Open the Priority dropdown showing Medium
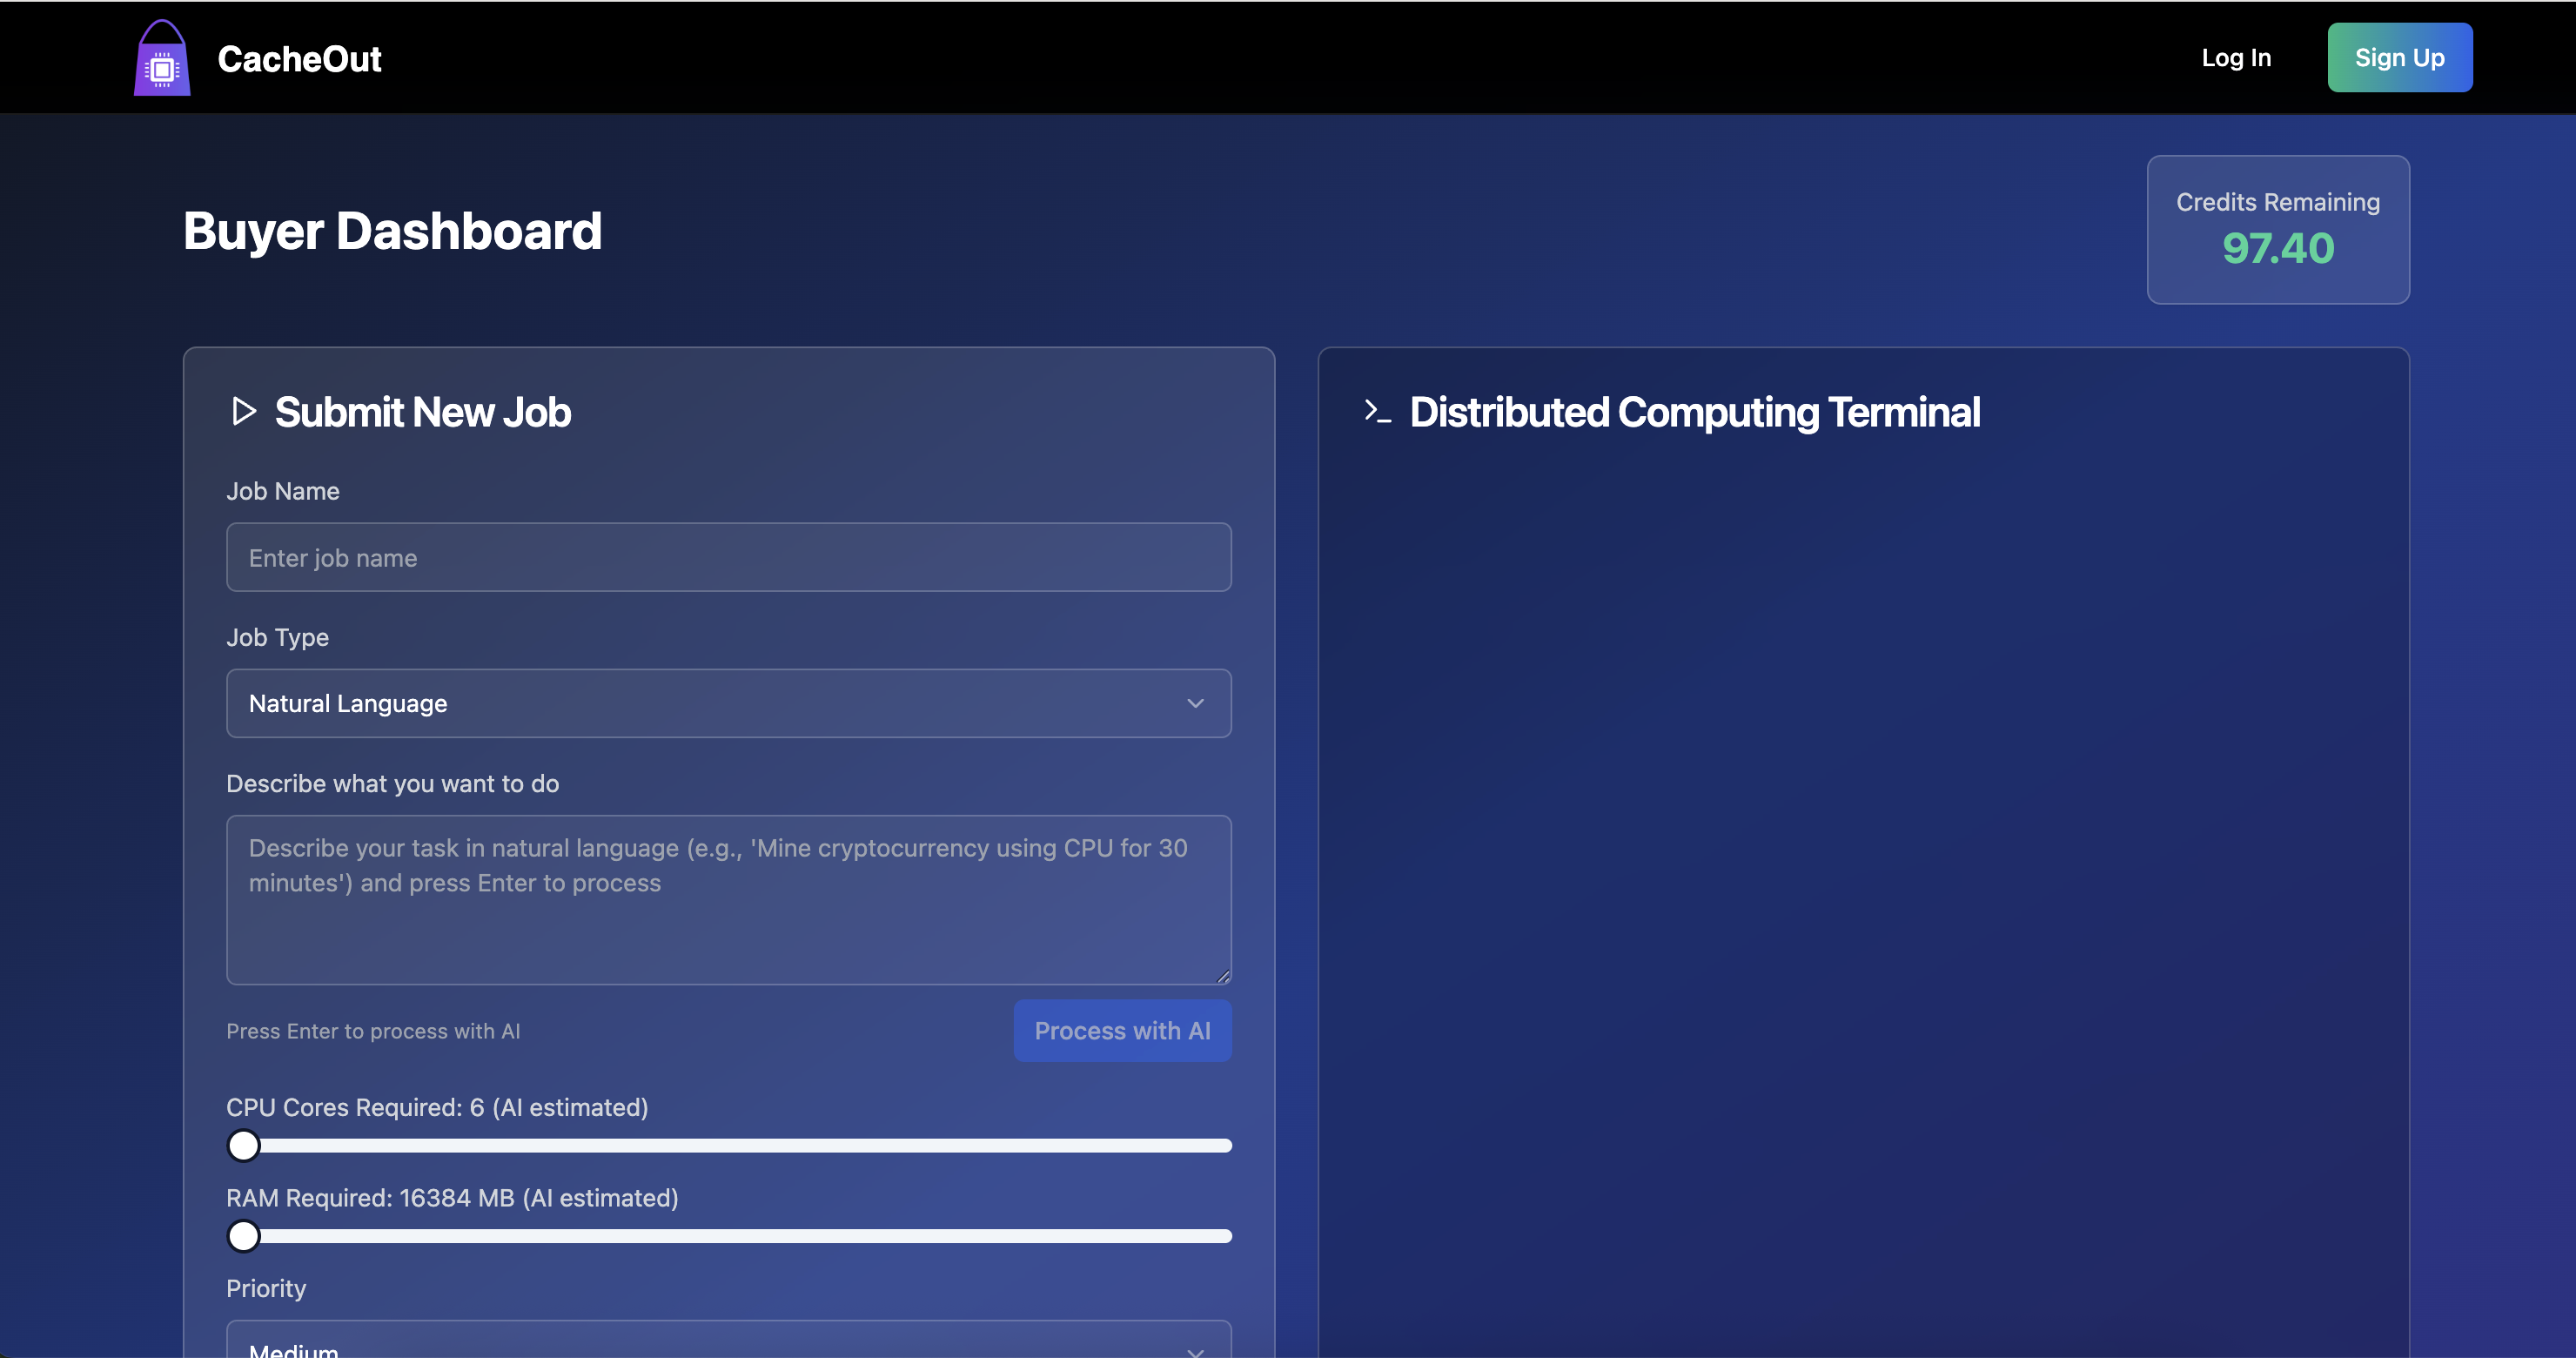The image size is (2576, 1358). point(728,1345)
